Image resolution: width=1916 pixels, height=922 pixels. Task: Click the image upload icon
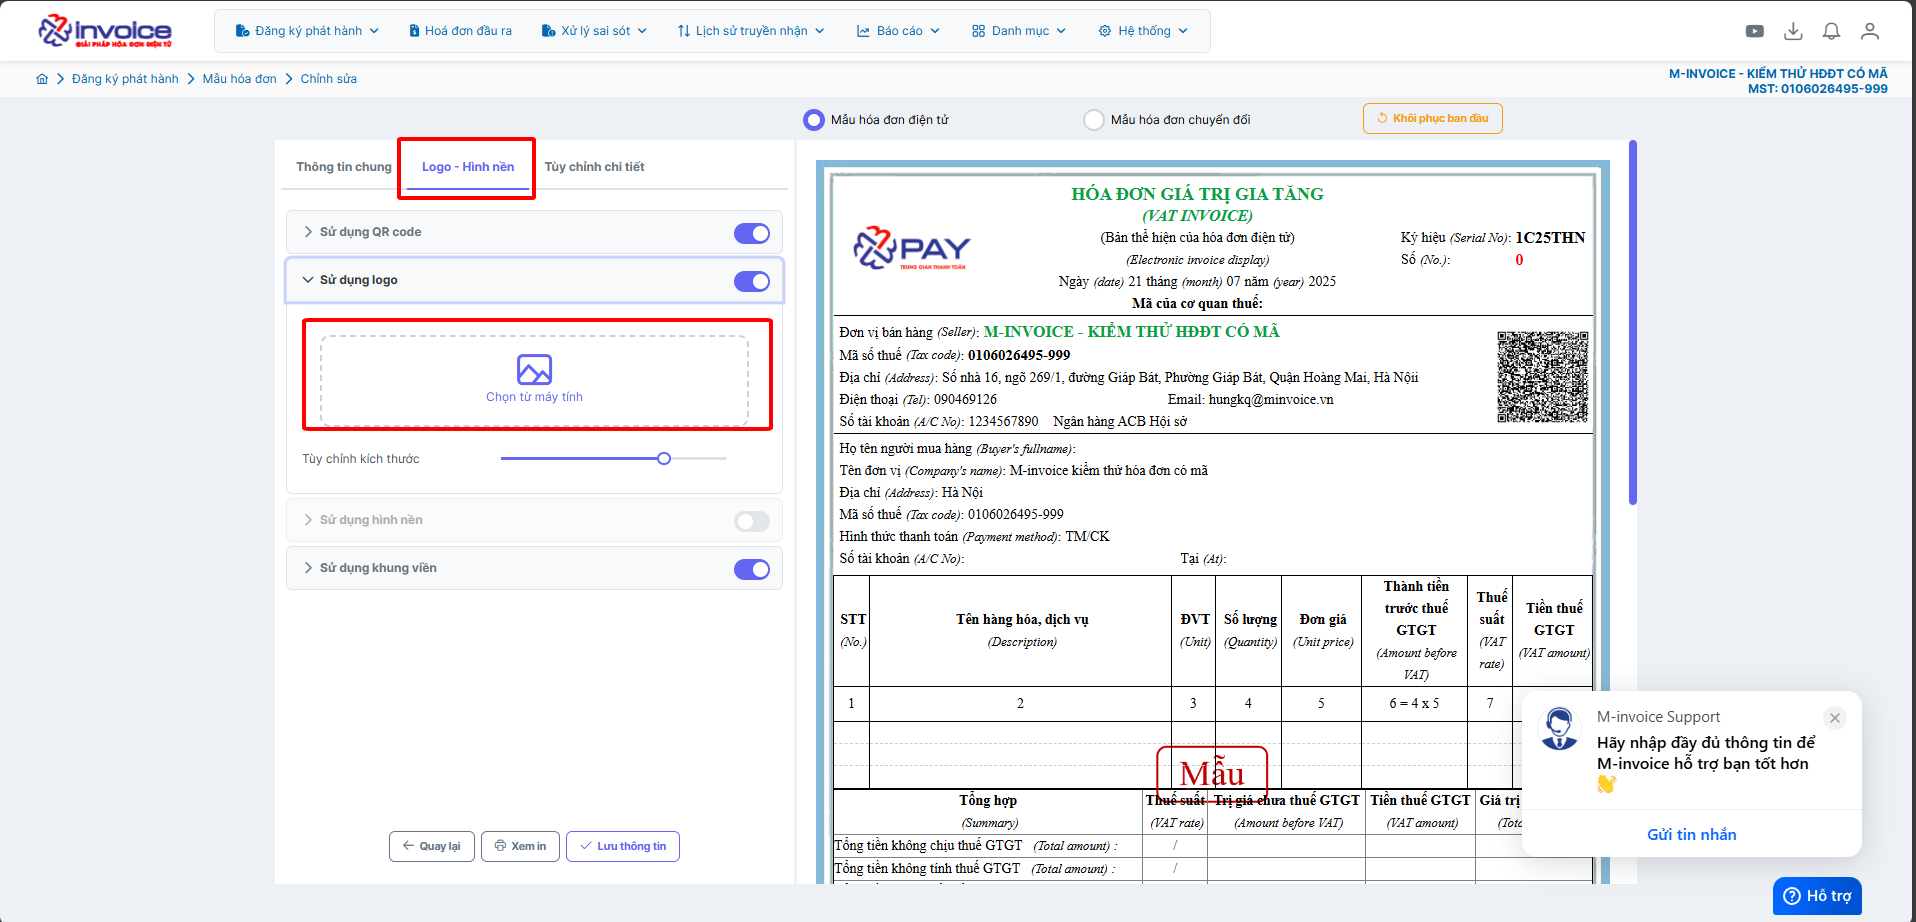click(x=535, y=370)
